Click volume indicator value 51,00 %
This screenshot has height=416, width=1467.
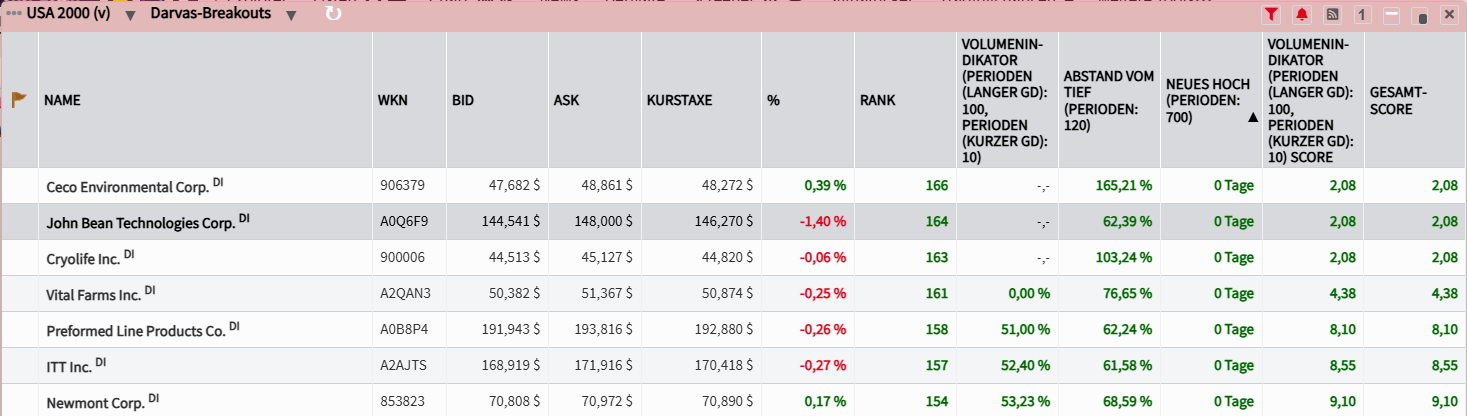click(1024, 330)
